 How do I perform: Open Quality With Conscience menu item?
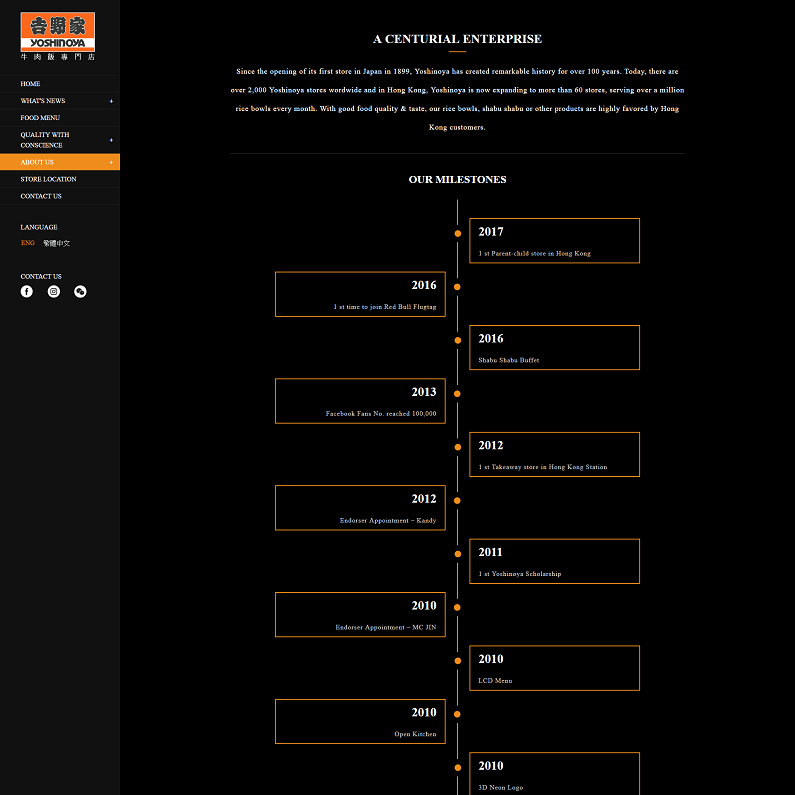pos(60,140)
